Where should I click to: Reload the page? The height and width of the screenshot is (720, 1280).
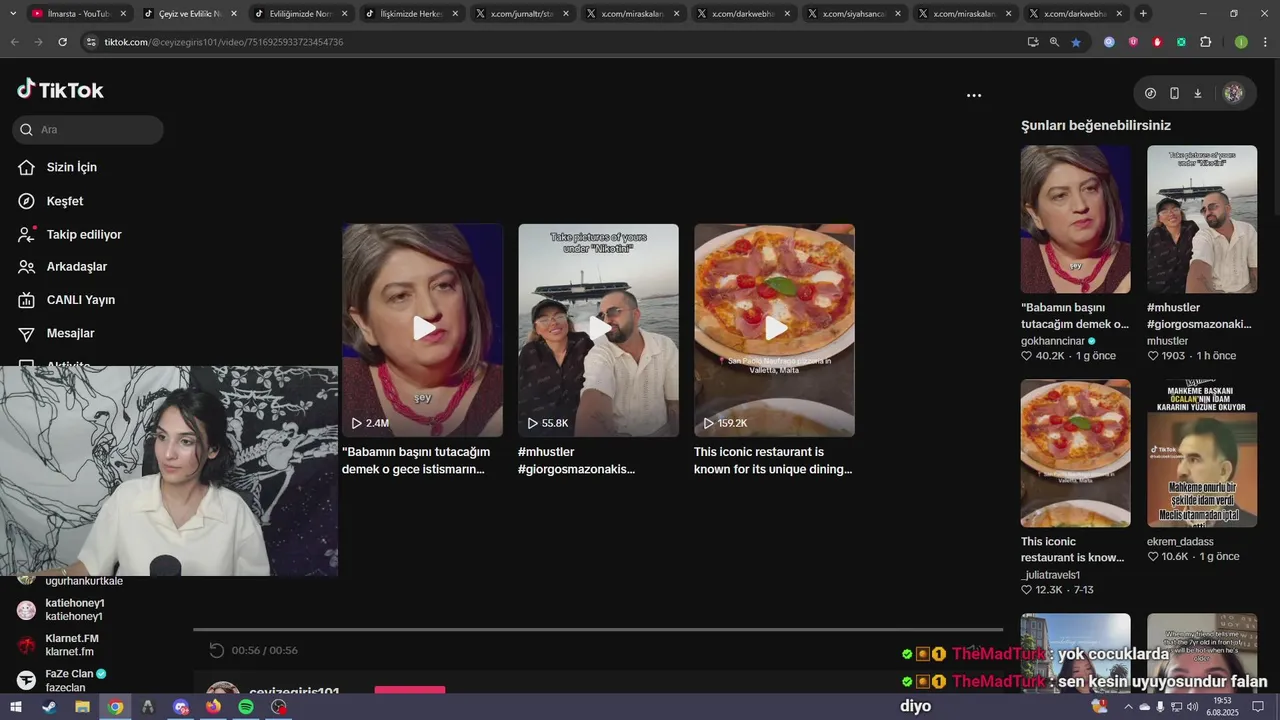[x=62, y=42]
